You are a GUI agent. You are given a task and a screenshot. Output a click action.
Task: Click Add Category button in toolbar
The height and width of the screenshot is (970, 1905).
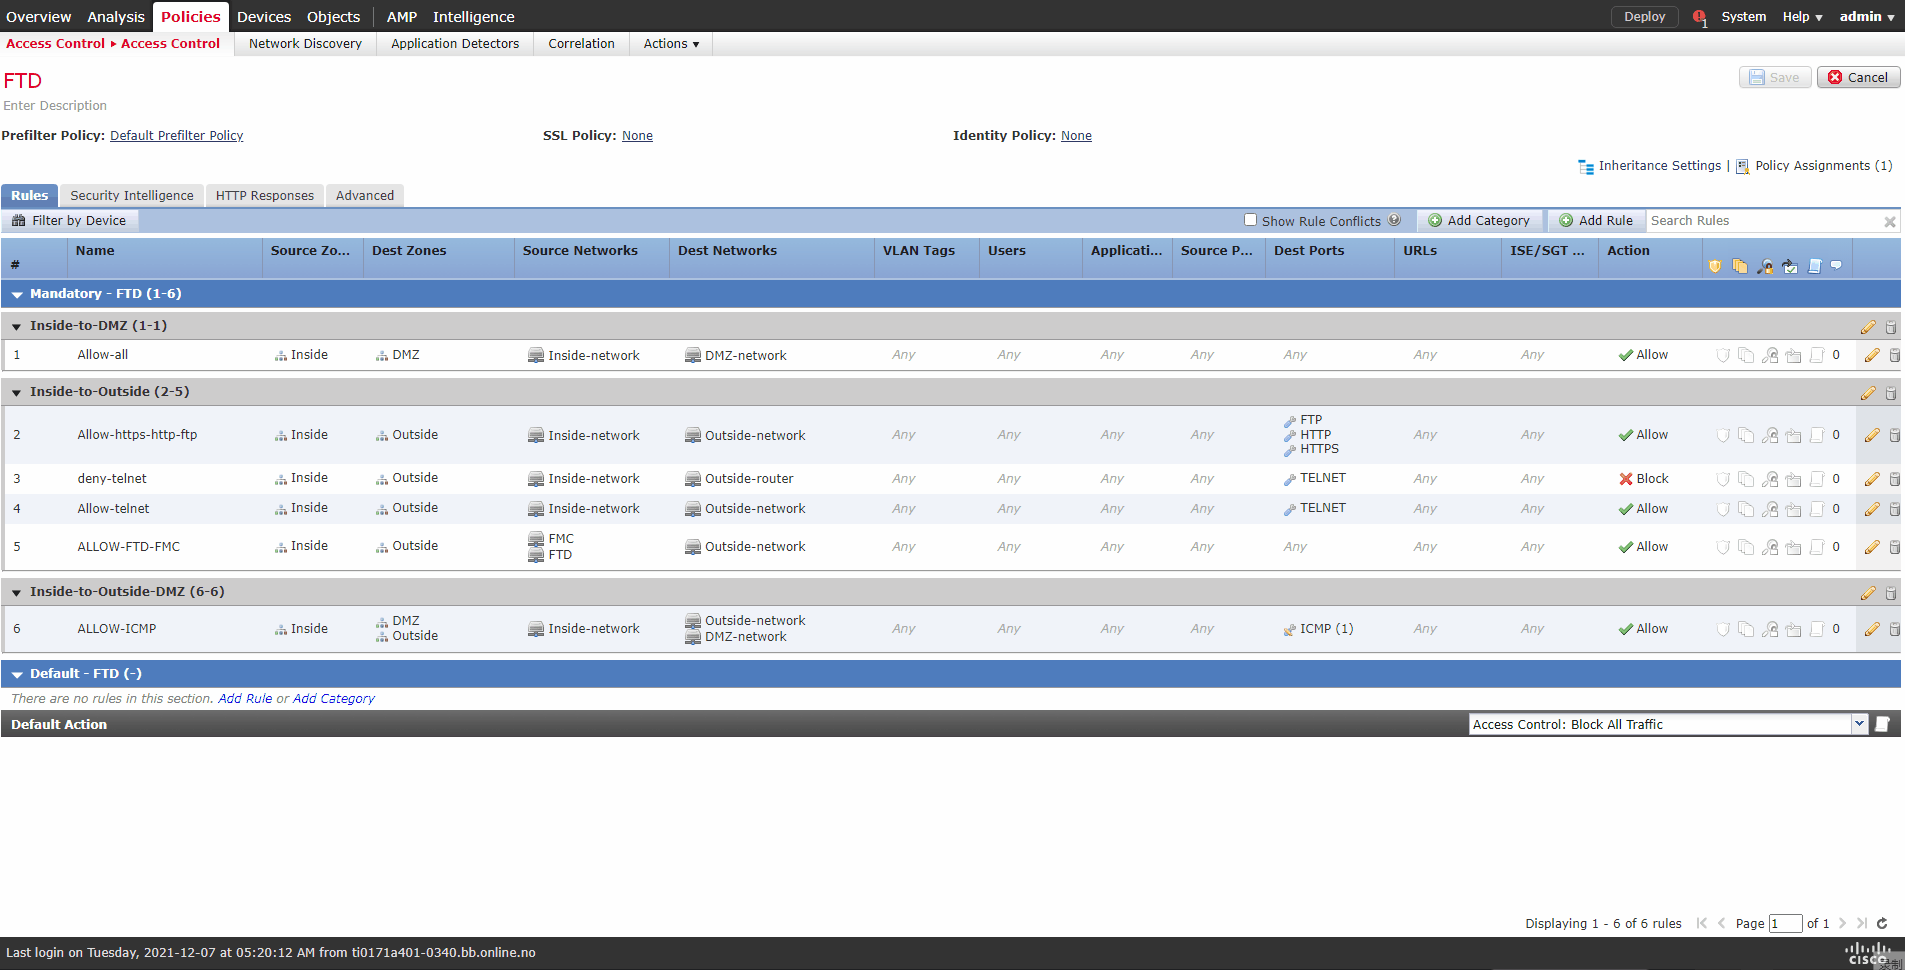click(1479, 221)
